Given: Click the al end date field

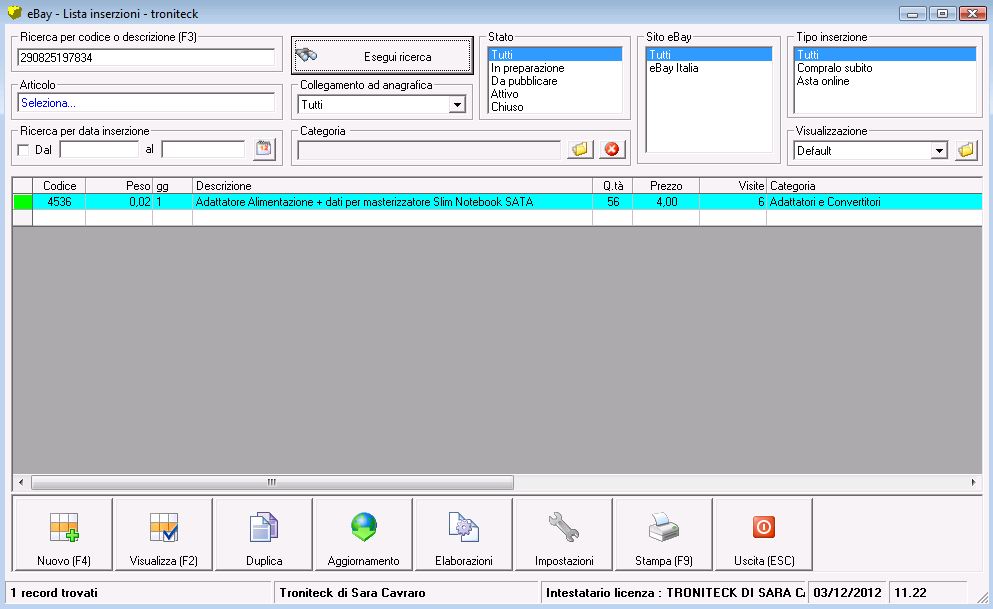Looking at the screenshot, I should pos(203,149).
